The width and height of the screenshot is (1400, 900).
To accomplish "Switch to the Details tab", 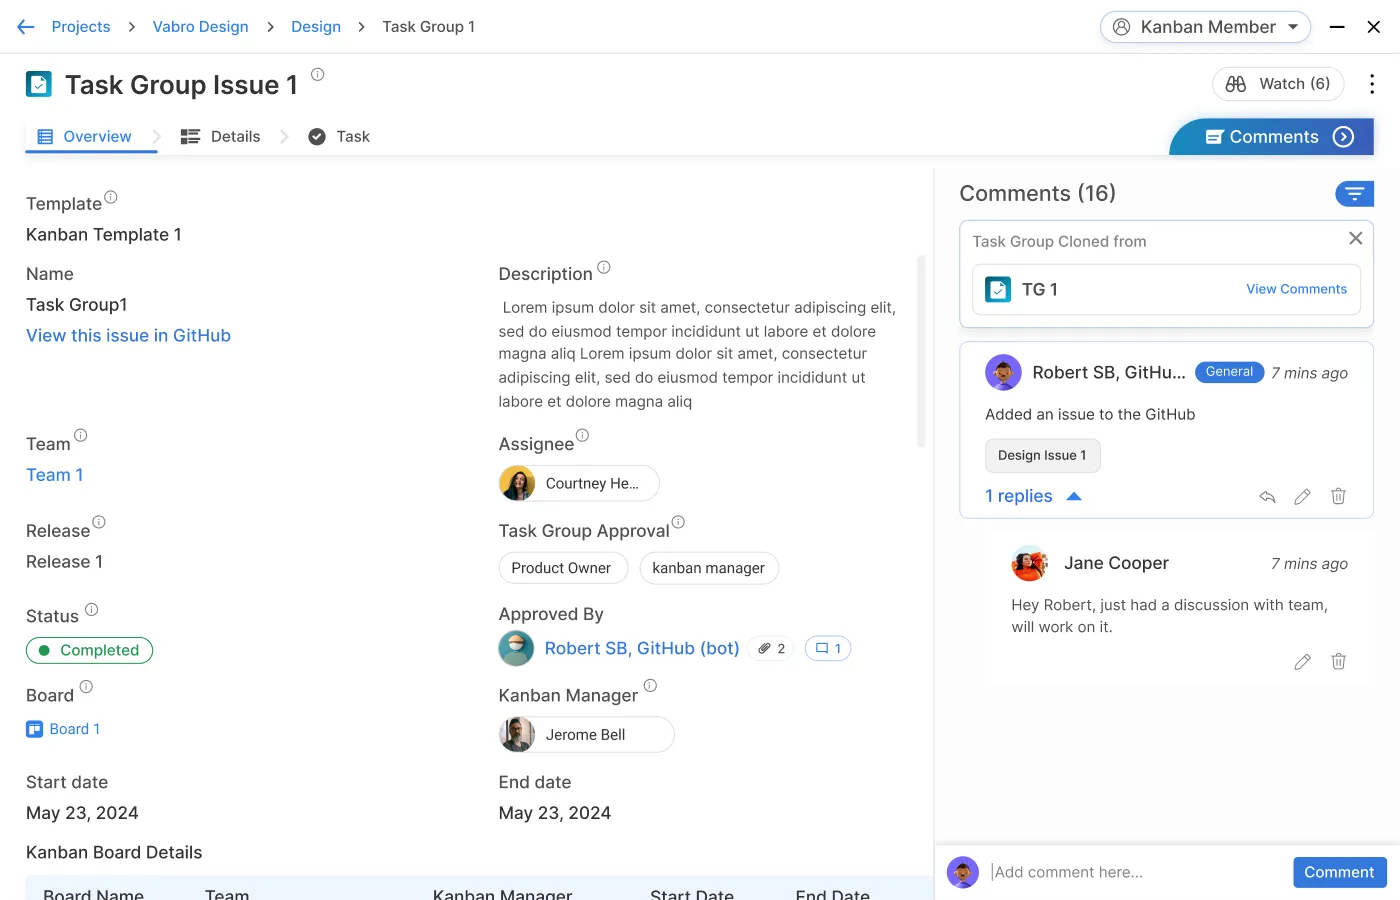I will [x=221, y=137].
